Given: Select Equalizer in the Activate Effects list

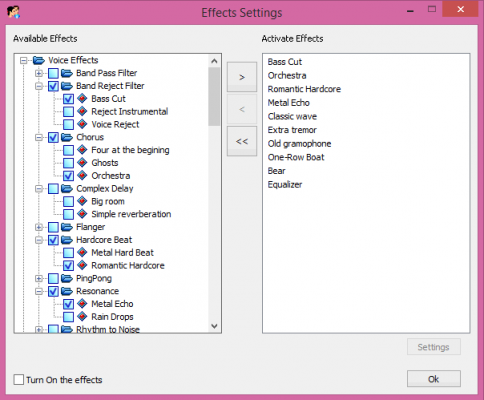Looking at the screenshot, I should 285,185.
